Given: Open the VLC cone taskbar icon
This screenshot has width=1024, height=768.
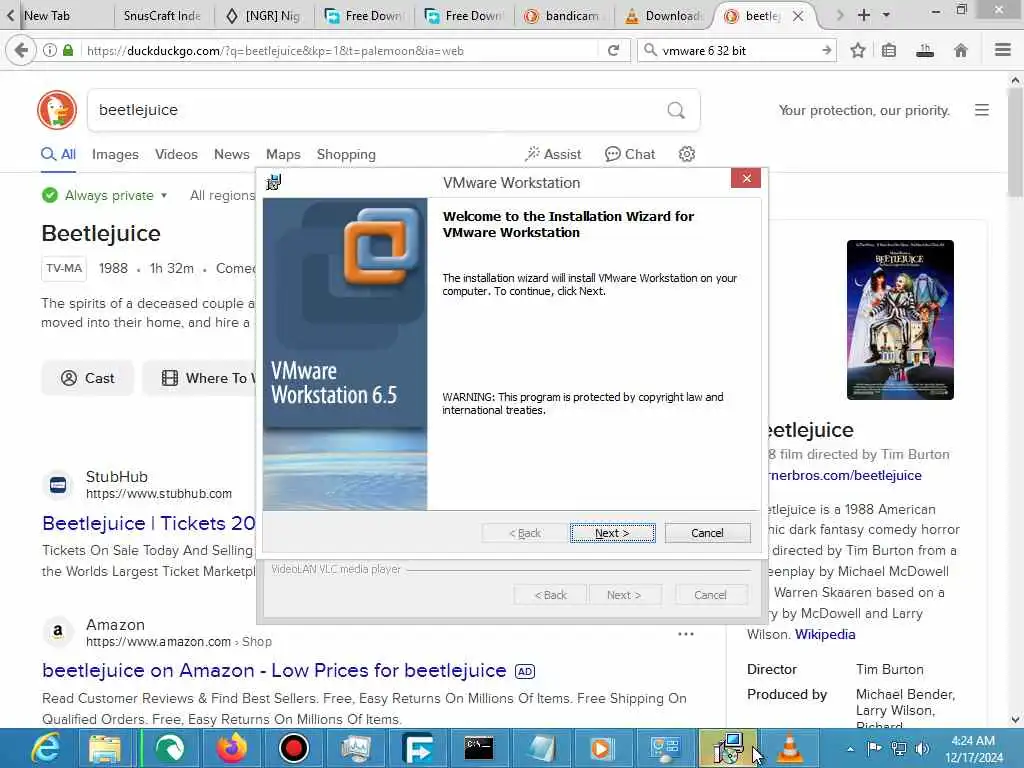Looking at the screenshot, I should point(790,748).
